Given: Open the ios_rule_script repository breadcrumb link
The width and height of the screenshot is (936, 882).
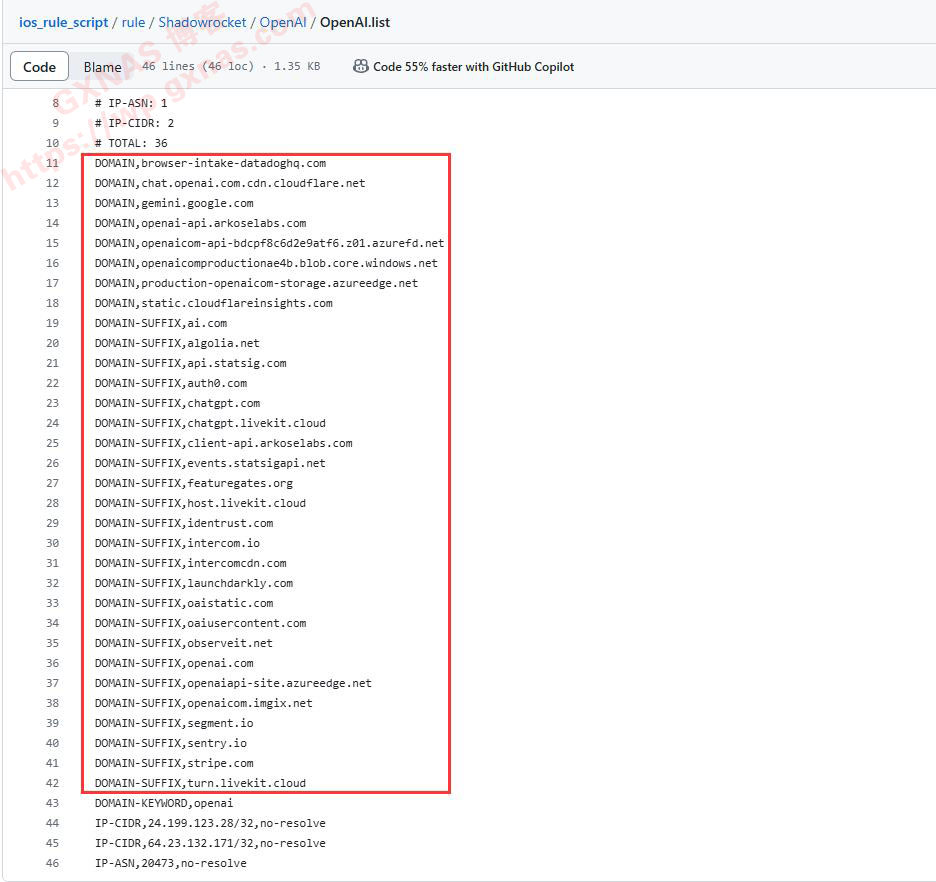Looking at the screenshot, I should pos(64,22).
